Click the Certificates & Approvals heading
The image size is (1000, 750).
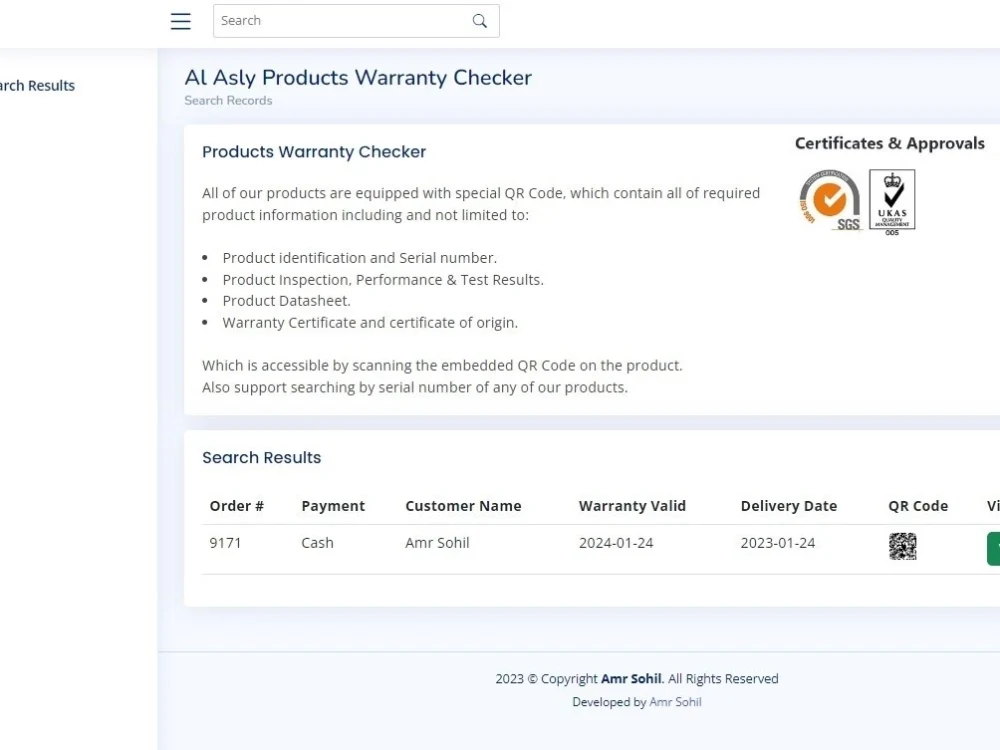(890, 143)
